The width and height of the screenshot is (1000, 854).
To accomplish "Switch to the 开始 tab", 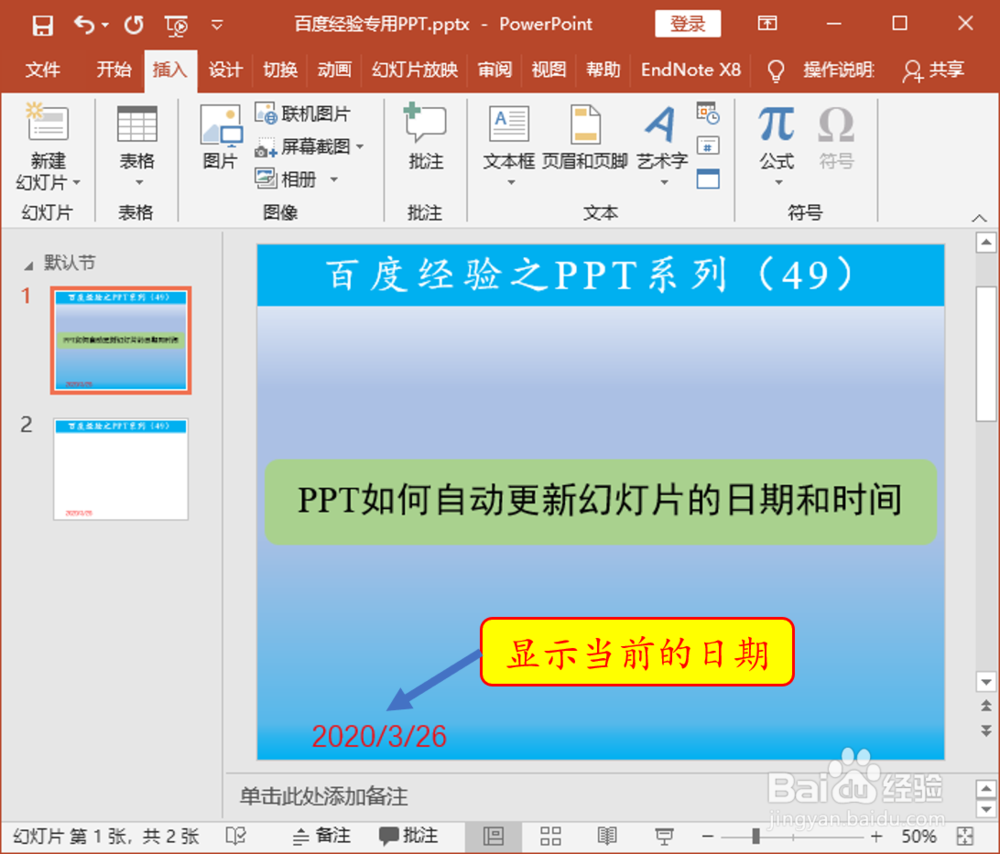I will pos(114,69).
